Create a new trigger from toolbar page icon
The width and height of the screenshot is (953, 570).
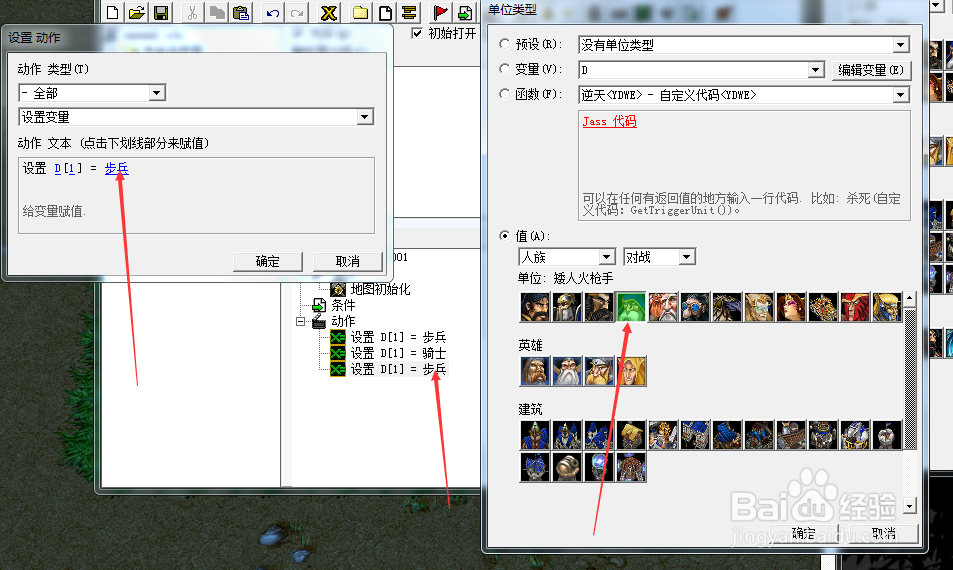pos(385,12)
